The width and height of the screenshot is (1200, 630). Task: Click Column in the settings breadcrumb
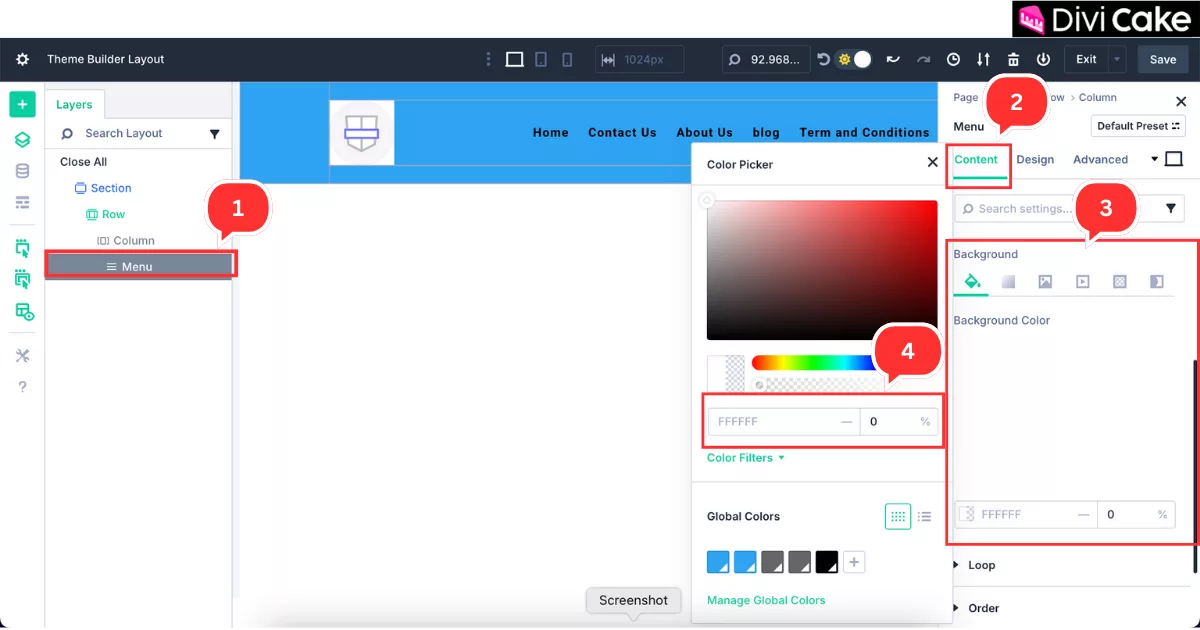(1098, 97)
